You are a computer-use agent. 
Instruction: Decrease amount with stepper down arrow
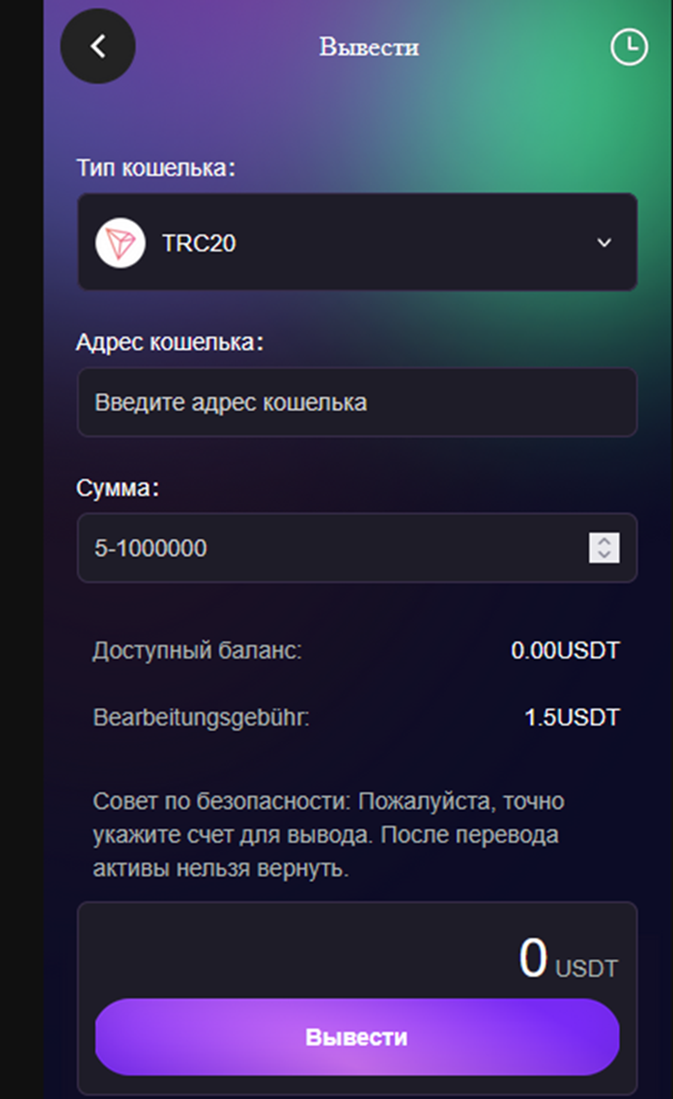[604, 555]
